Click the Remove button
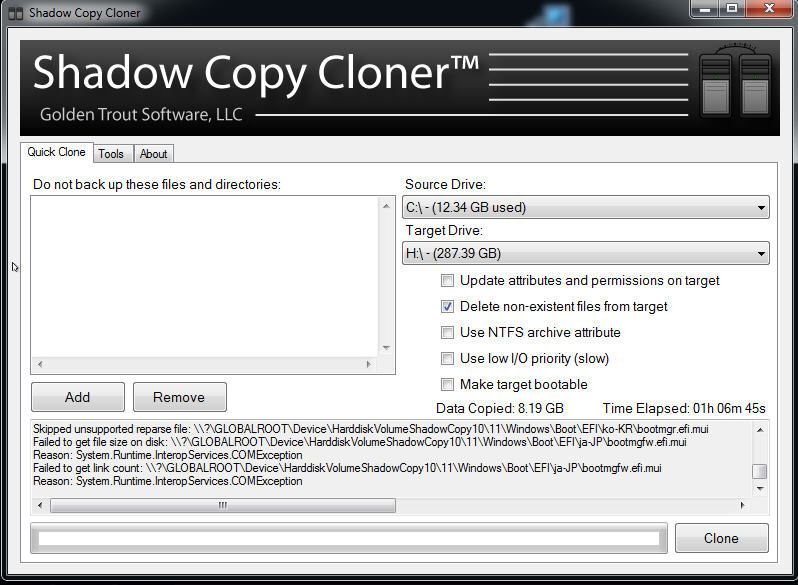This screenshot has width=798, height=585. tap(180, 397)
